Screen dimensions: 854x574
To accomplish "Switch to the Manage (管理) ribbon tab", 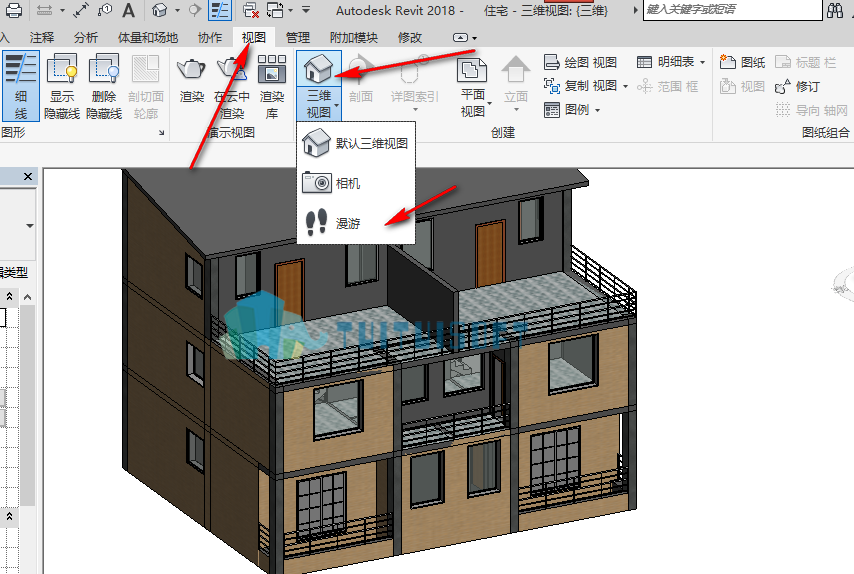I will [x=298, y=38].
